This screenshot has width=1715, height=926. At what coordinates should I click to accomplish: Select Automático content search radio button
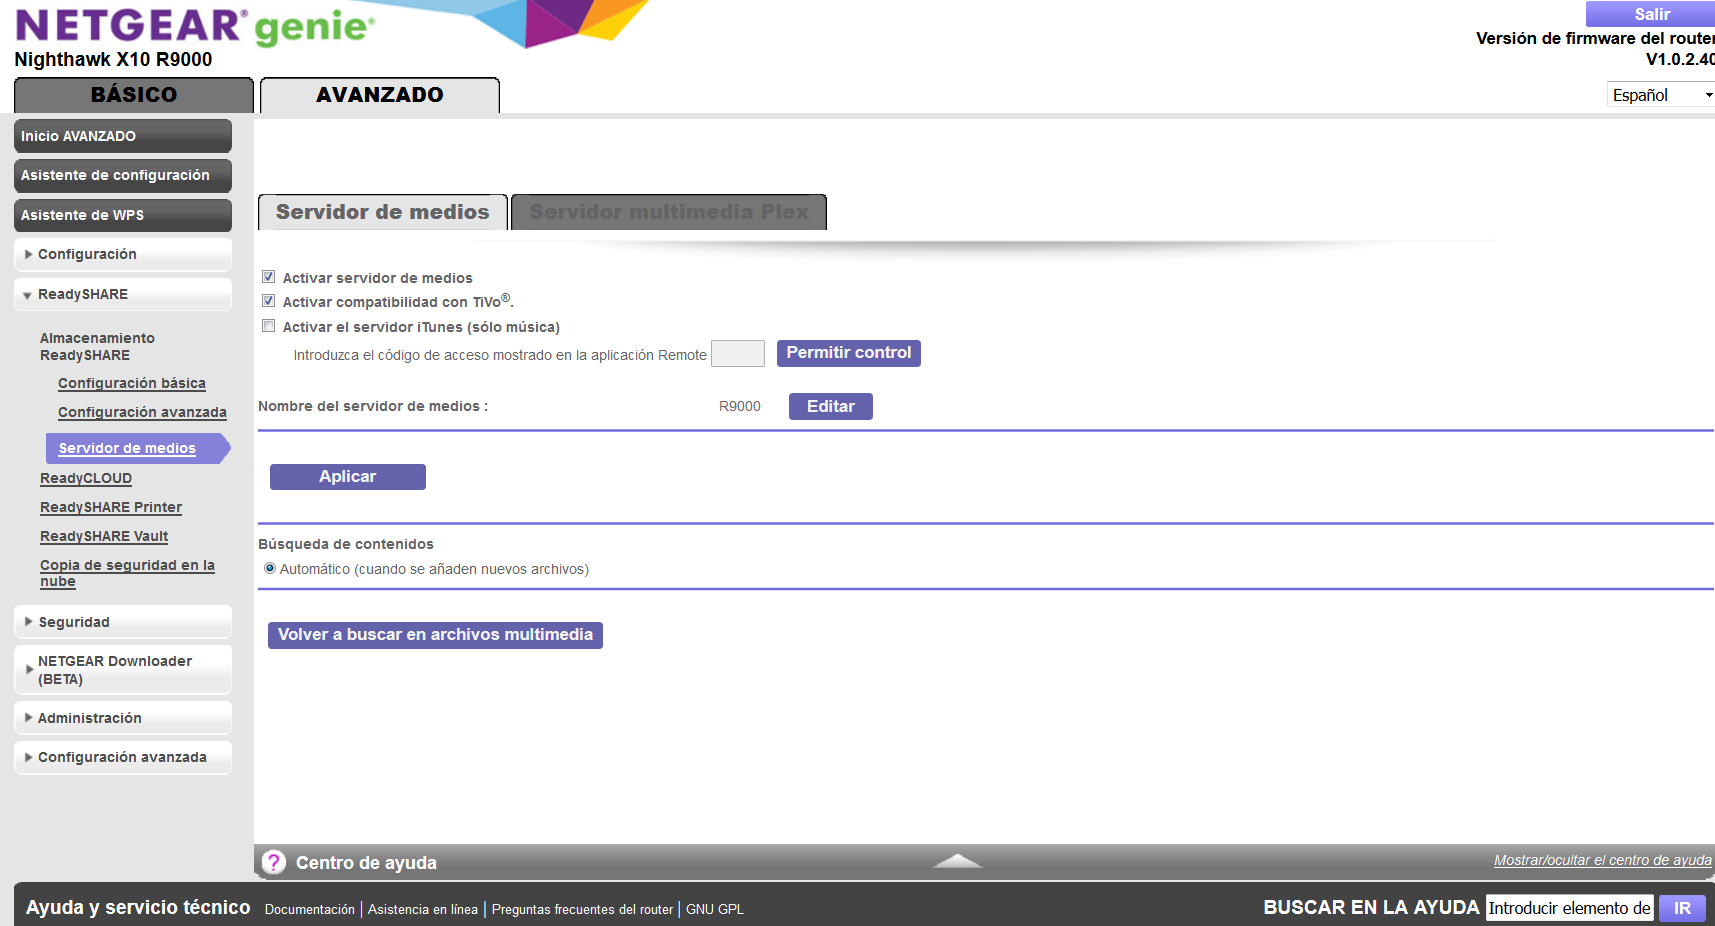tap(270, 568)
